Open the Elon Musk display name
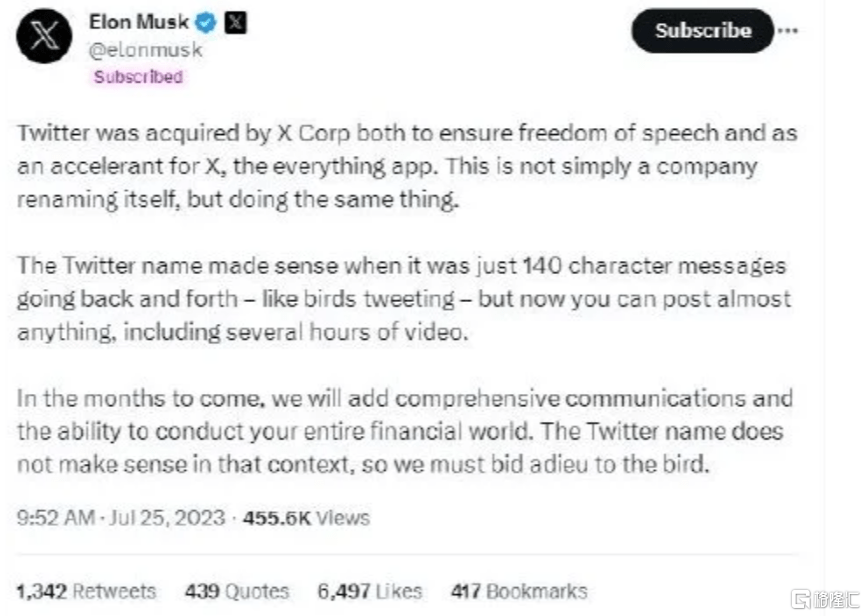The height and width of the screenshot is (616, 866). (x=141, y=22)
